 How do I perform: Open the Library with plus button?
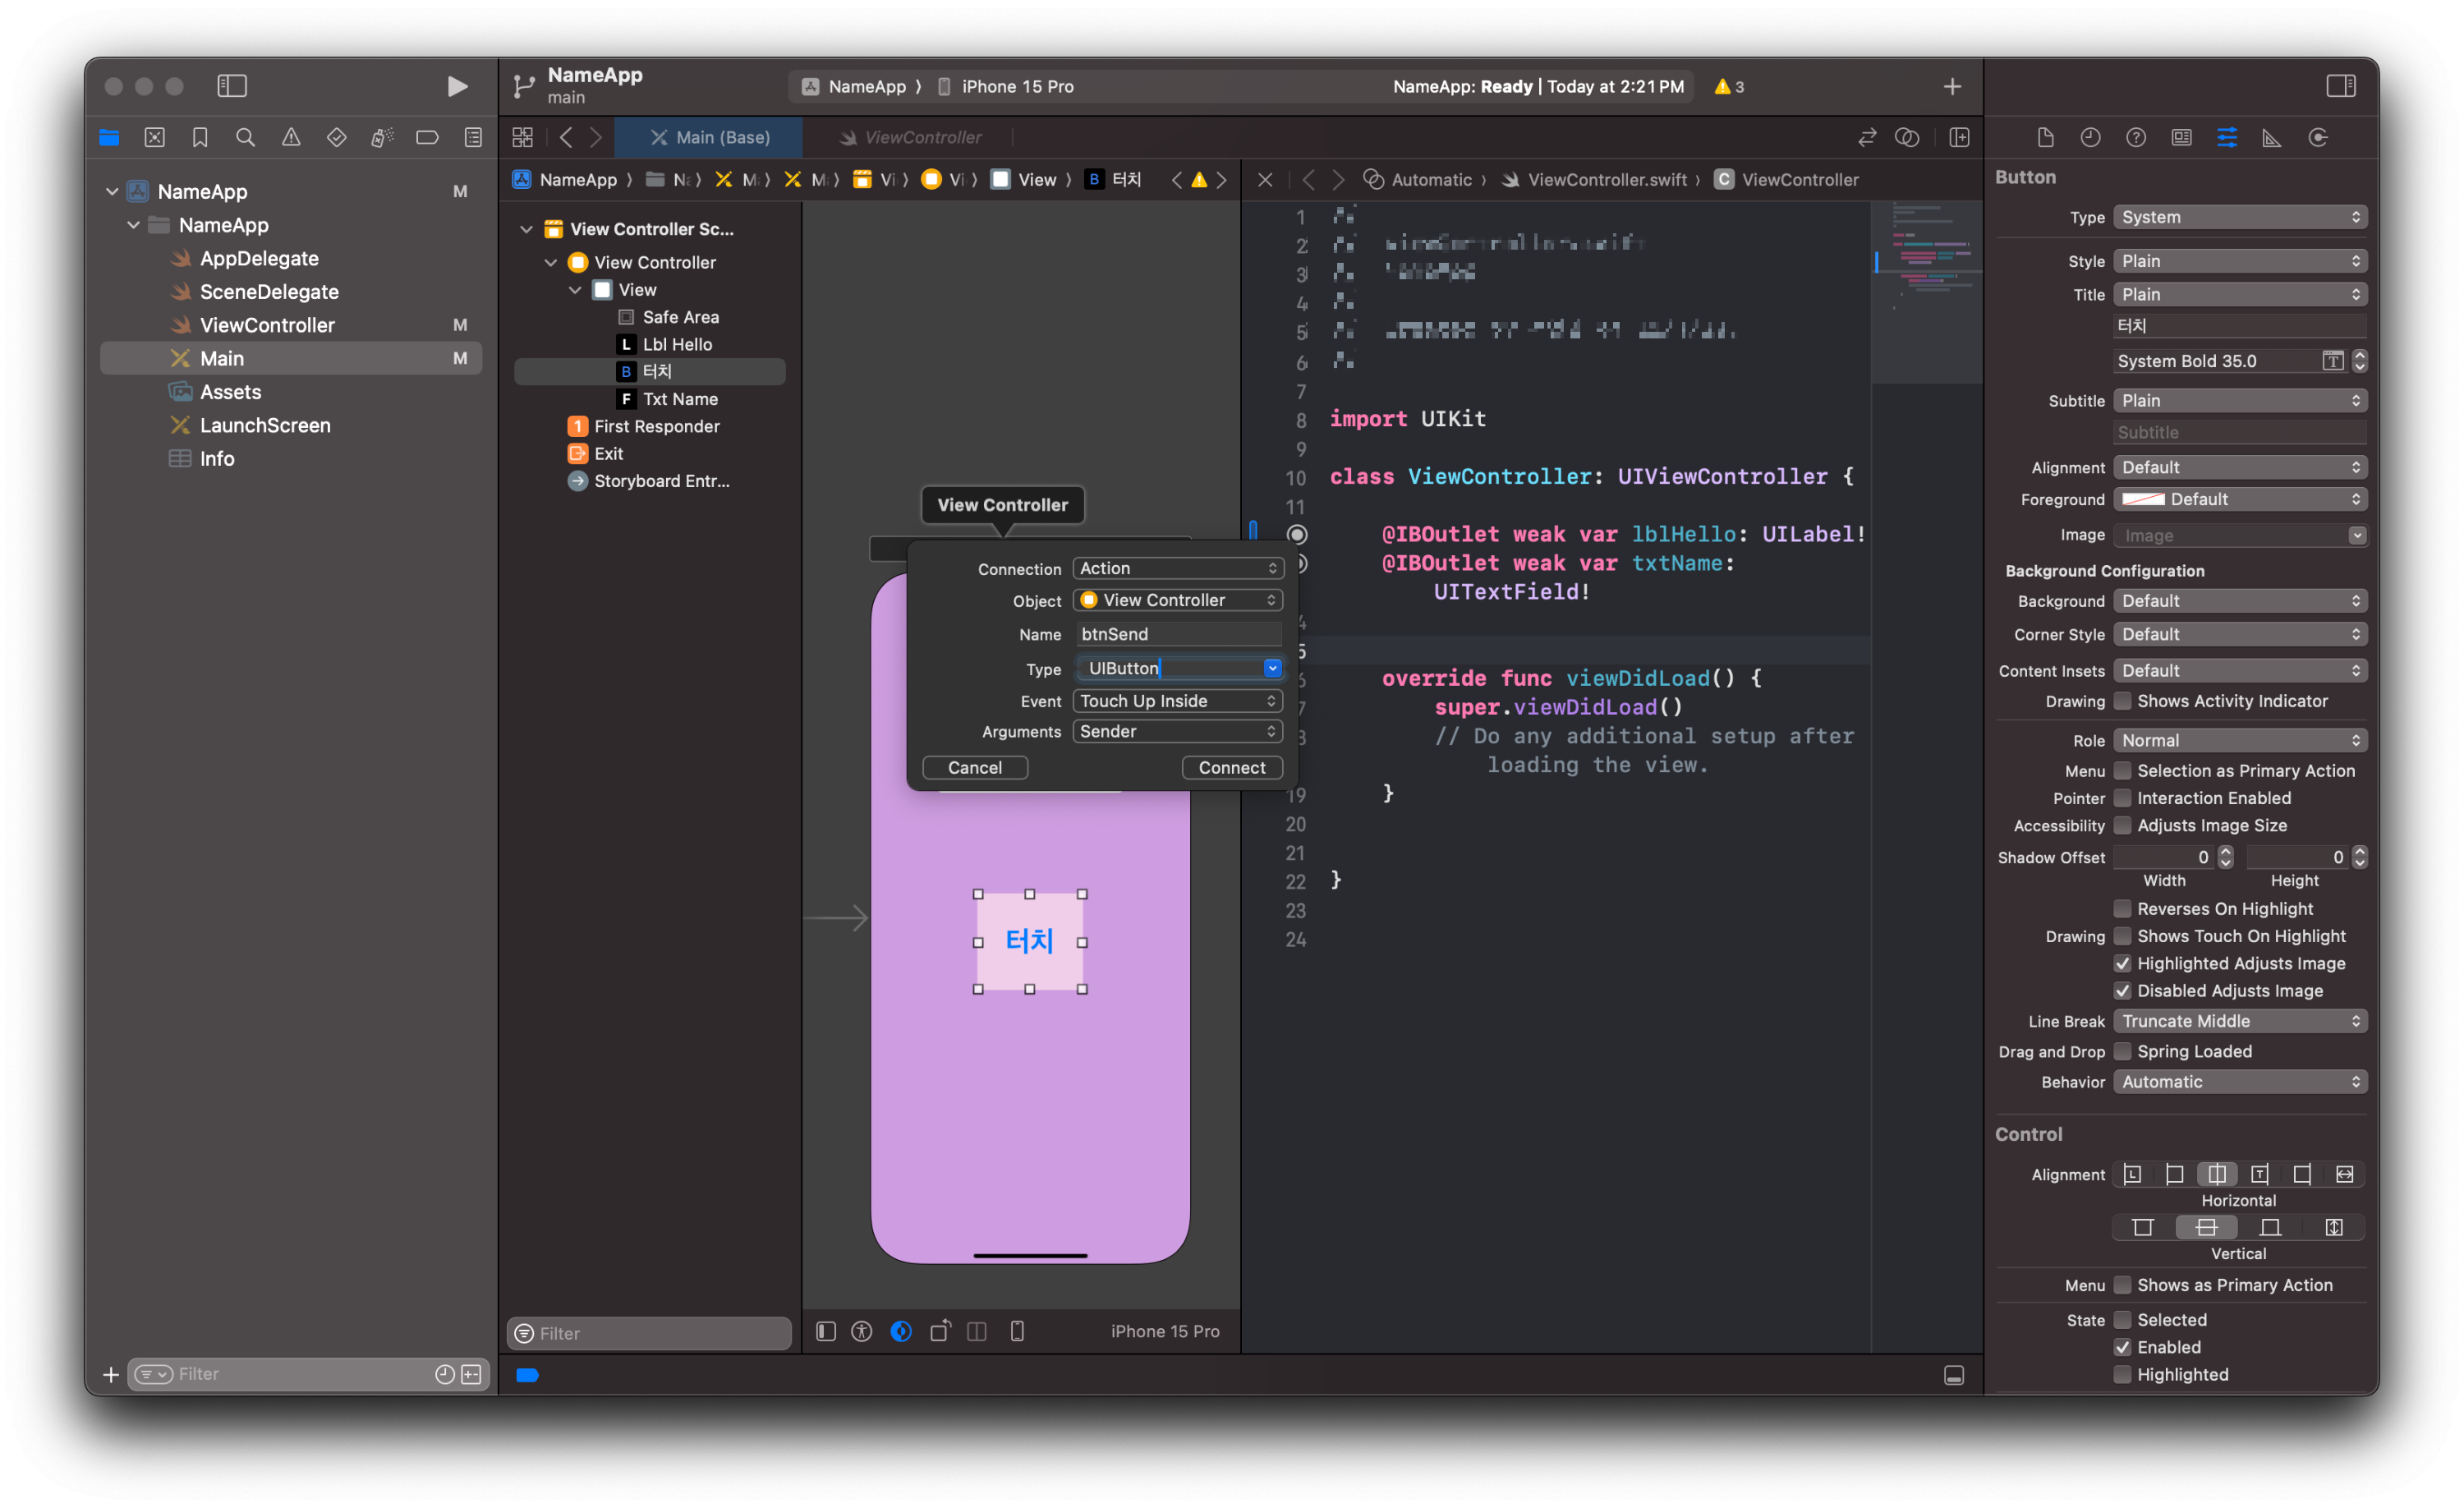[1951, 87]
